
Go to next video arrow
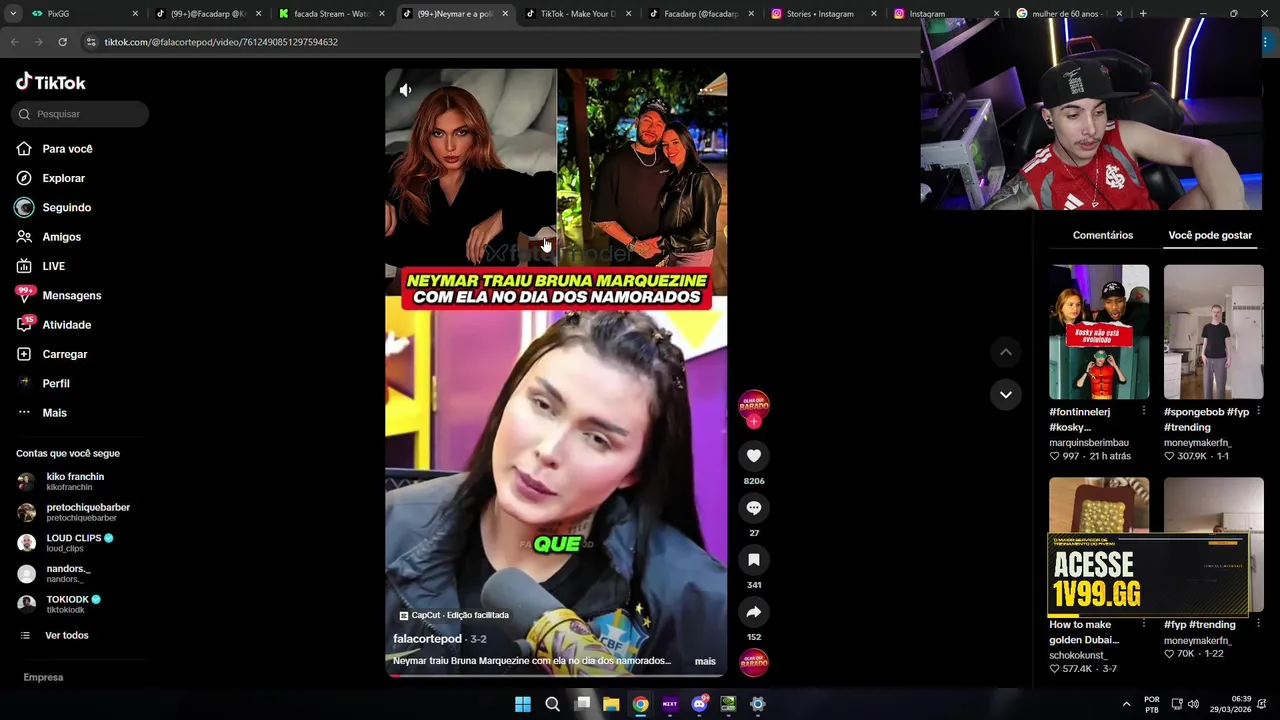[x=1006, y=394]
